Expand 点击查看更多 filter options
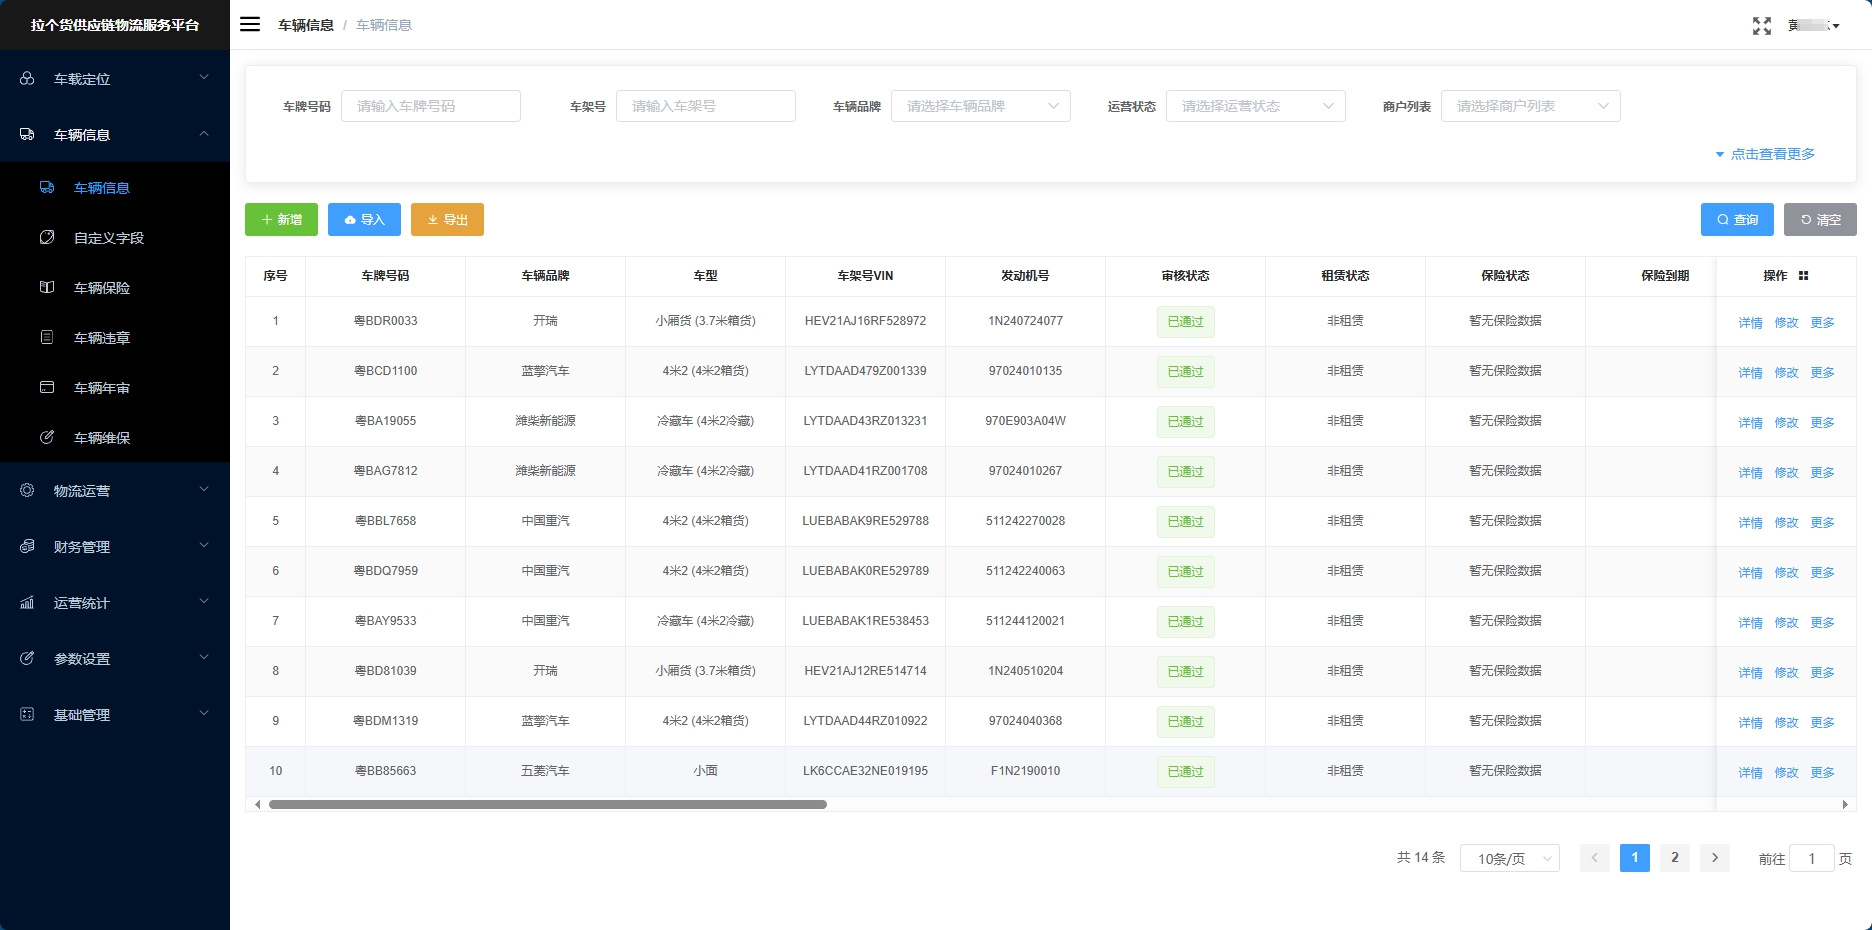1872x930 pixels. point(1765,154)
